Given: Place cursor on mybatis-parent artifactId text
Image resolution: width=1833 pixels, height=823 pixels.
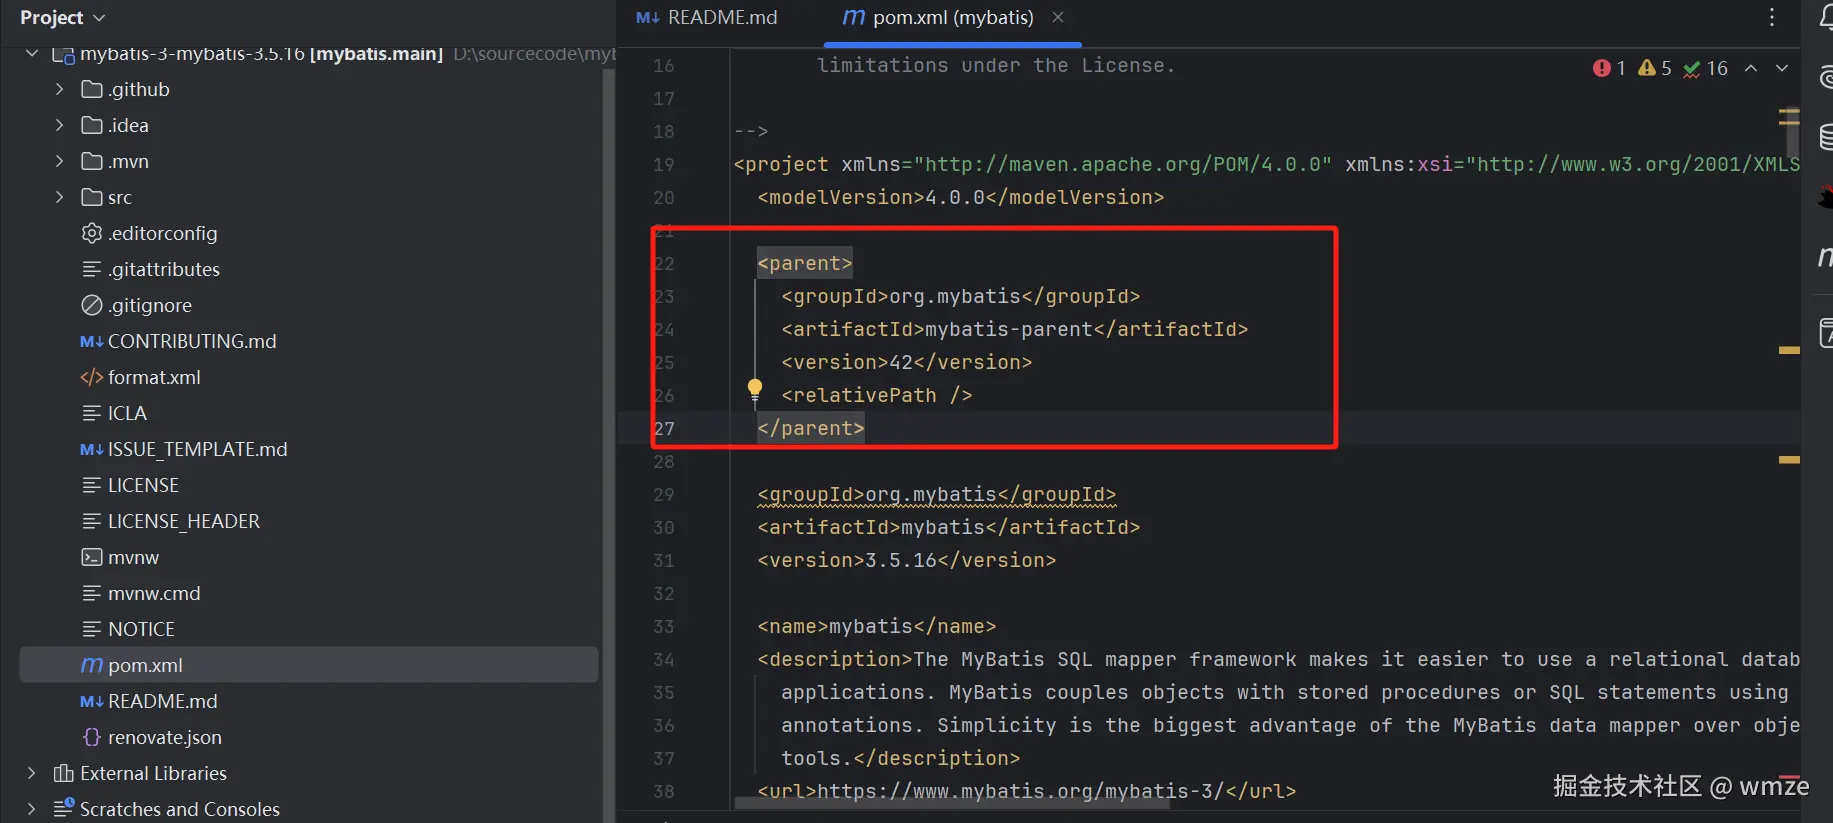Looking at the screenshot, I should tap(1009, 329).
